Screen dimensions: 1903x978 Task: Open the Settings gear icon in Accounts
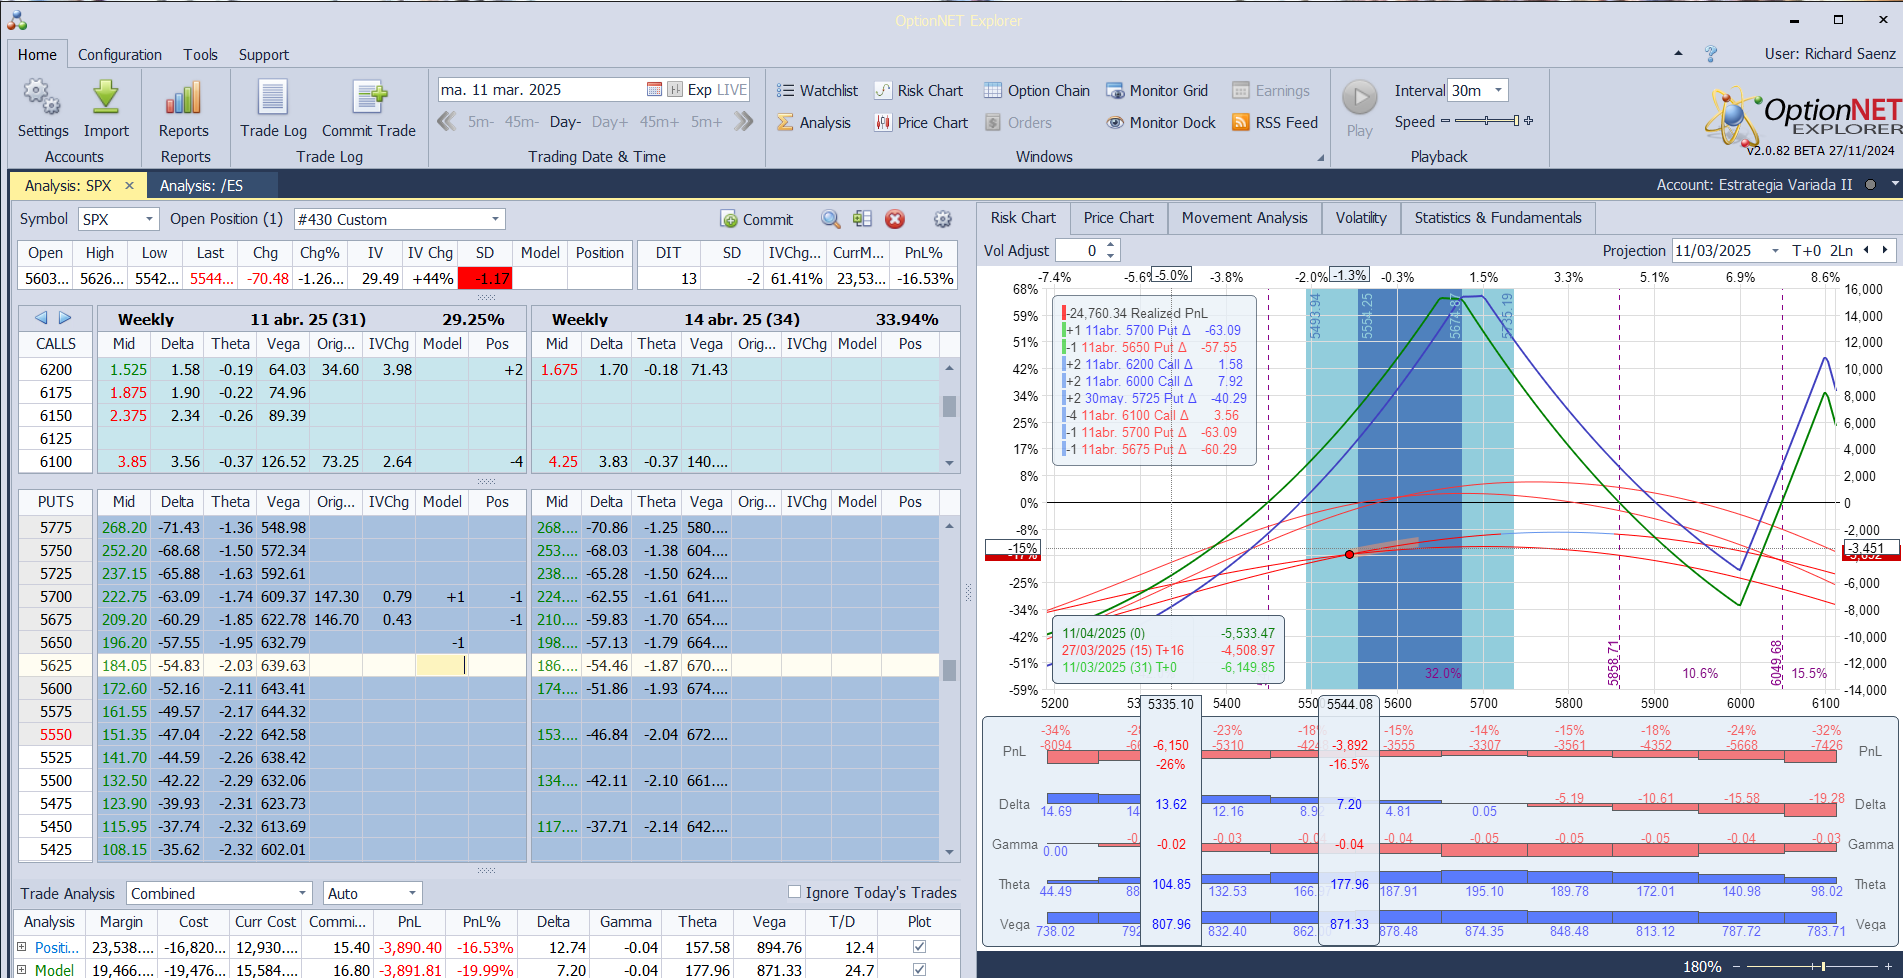pyautogui.click(x=43, y=98)
